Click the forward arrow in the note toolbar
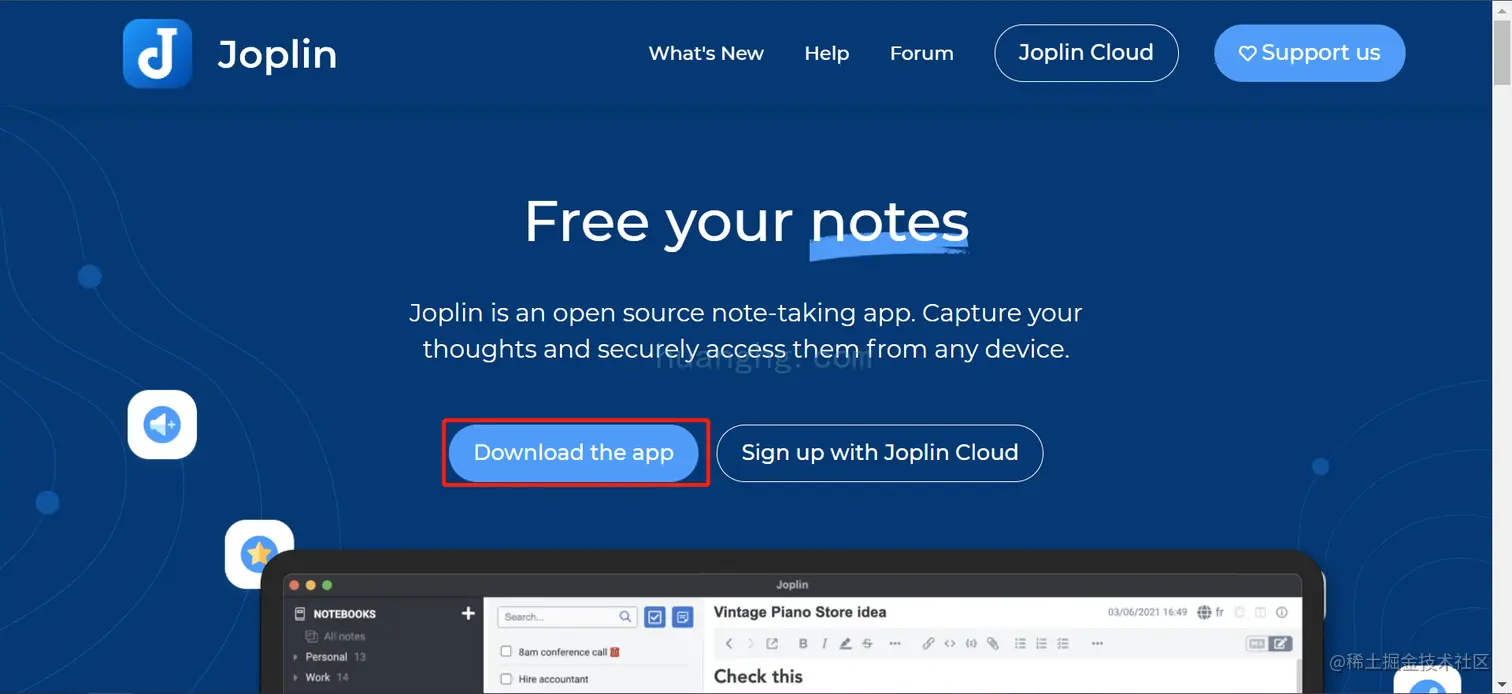This screenshot has width=1512, height=694. pos(751,643)
